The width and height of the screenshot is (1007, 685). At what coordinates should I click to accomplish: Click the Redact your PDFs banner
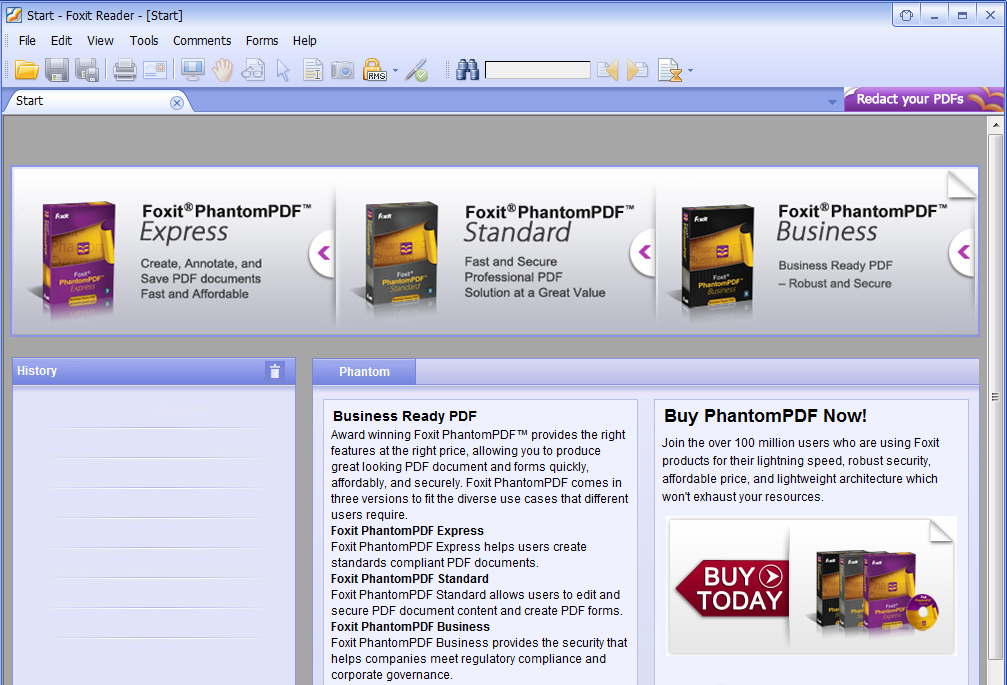(923, 99)
